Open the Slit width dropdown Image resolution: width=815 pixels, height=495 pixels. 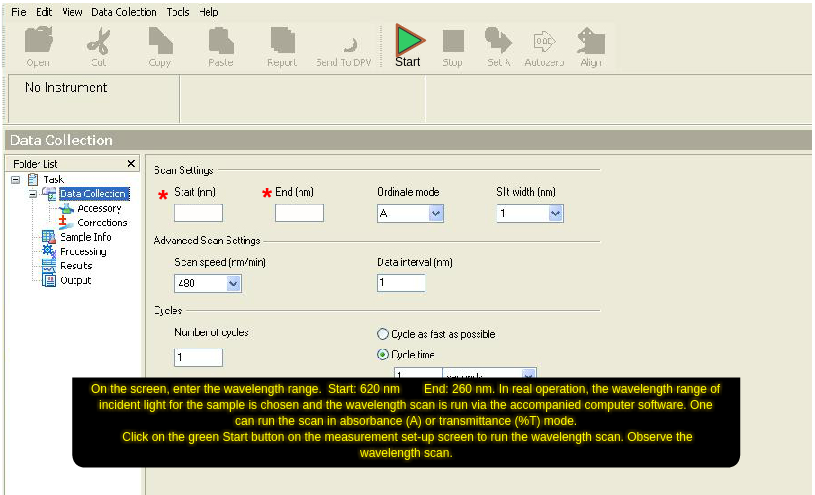pos(555,213)
